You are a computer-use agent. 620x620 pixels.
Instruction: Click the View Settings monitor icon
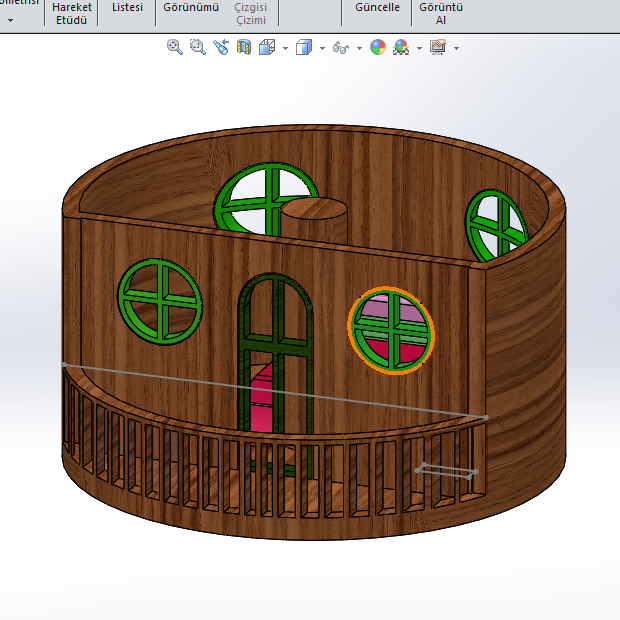[x=438, y=47]
